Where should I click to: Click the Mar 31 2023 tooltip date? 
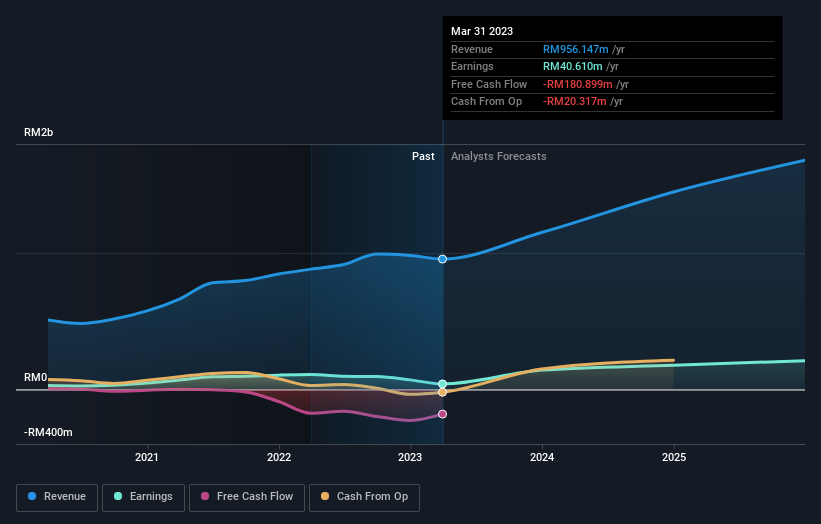[482, 31]
